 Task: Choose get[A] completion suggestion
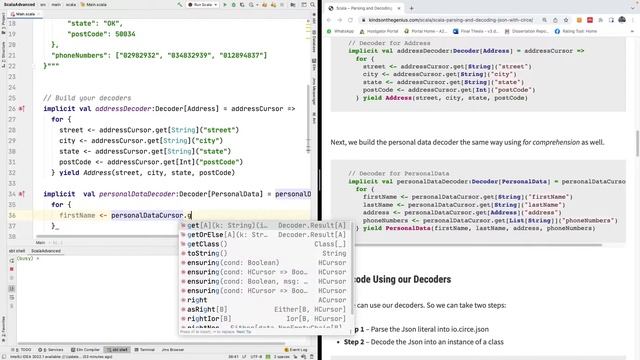pos(265,225)
